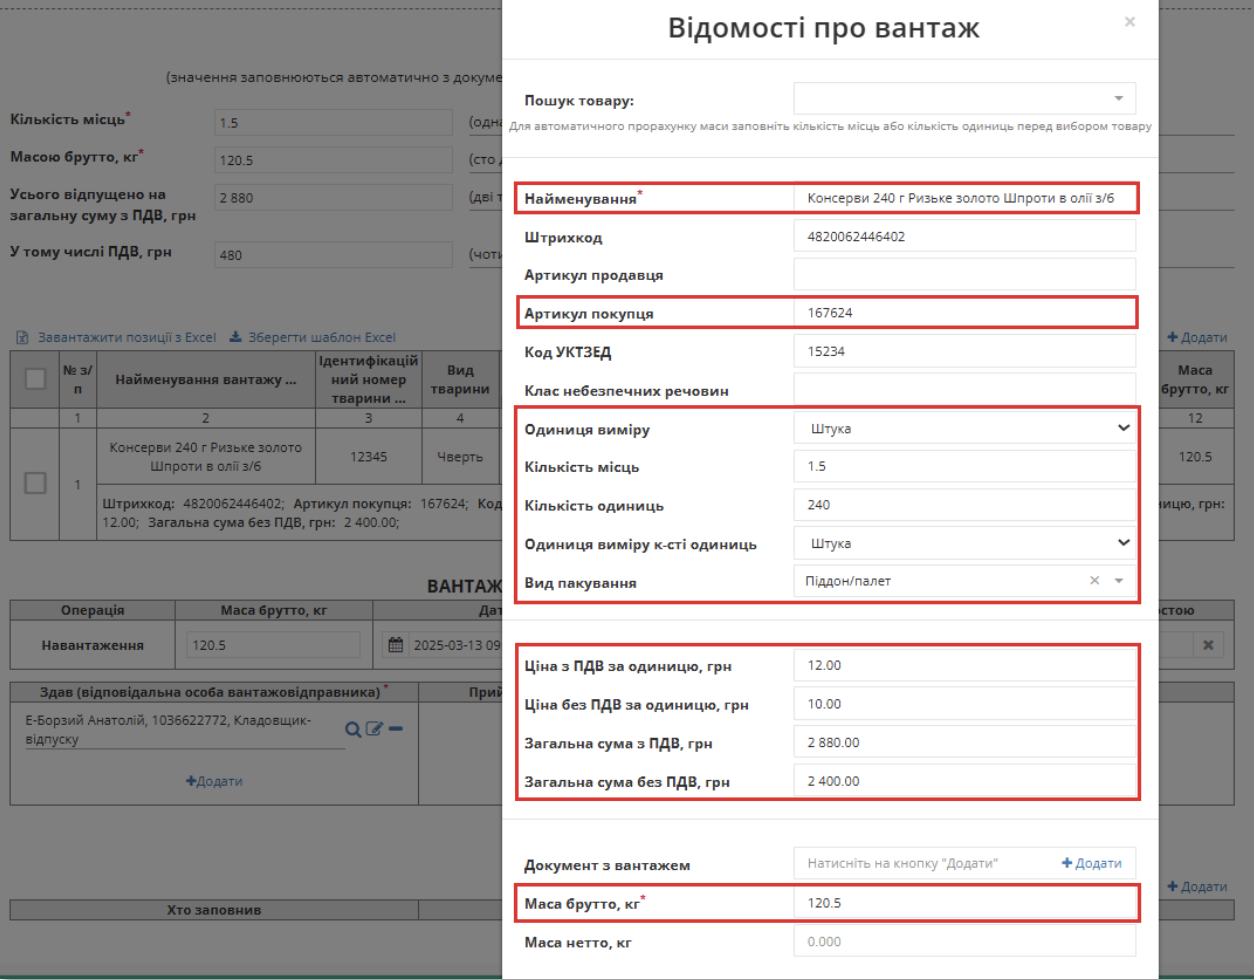Toggle the select-all checkbox in table header

(35, 379)
